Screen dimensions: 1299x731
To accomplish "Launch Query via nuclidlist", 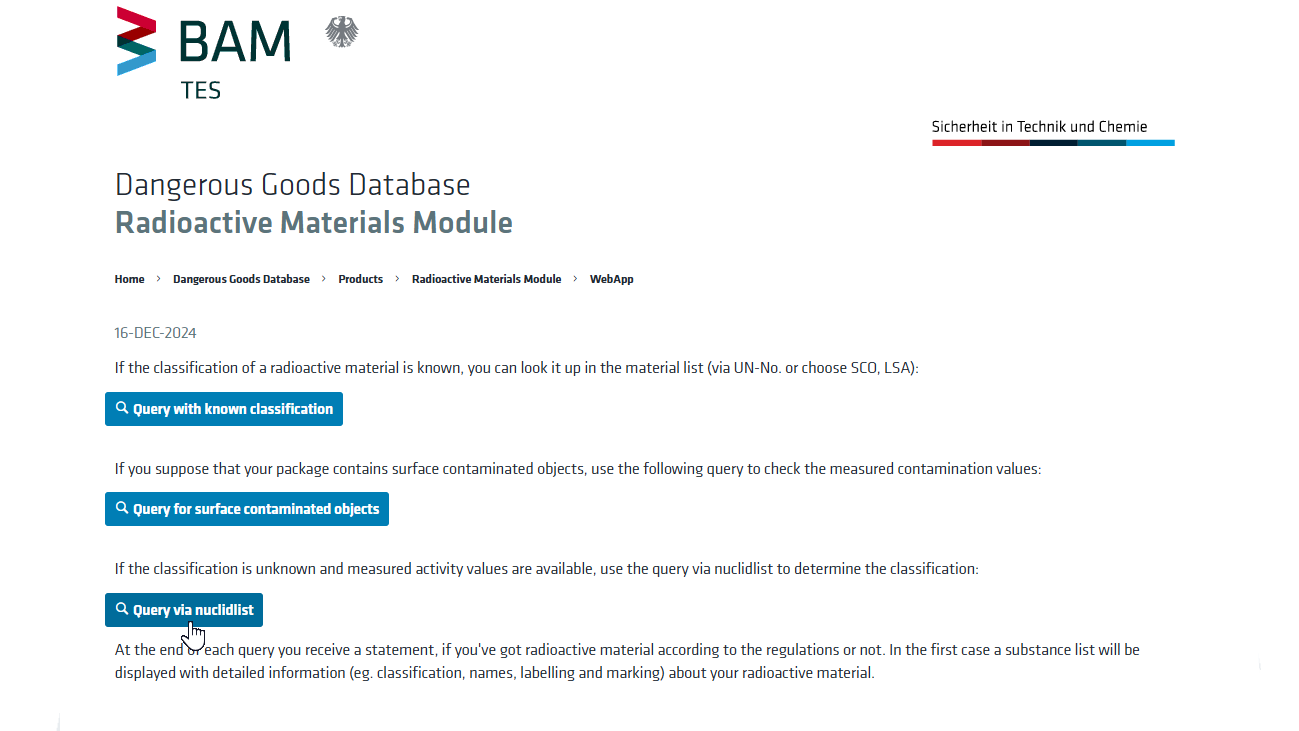I will pos(184,610).
